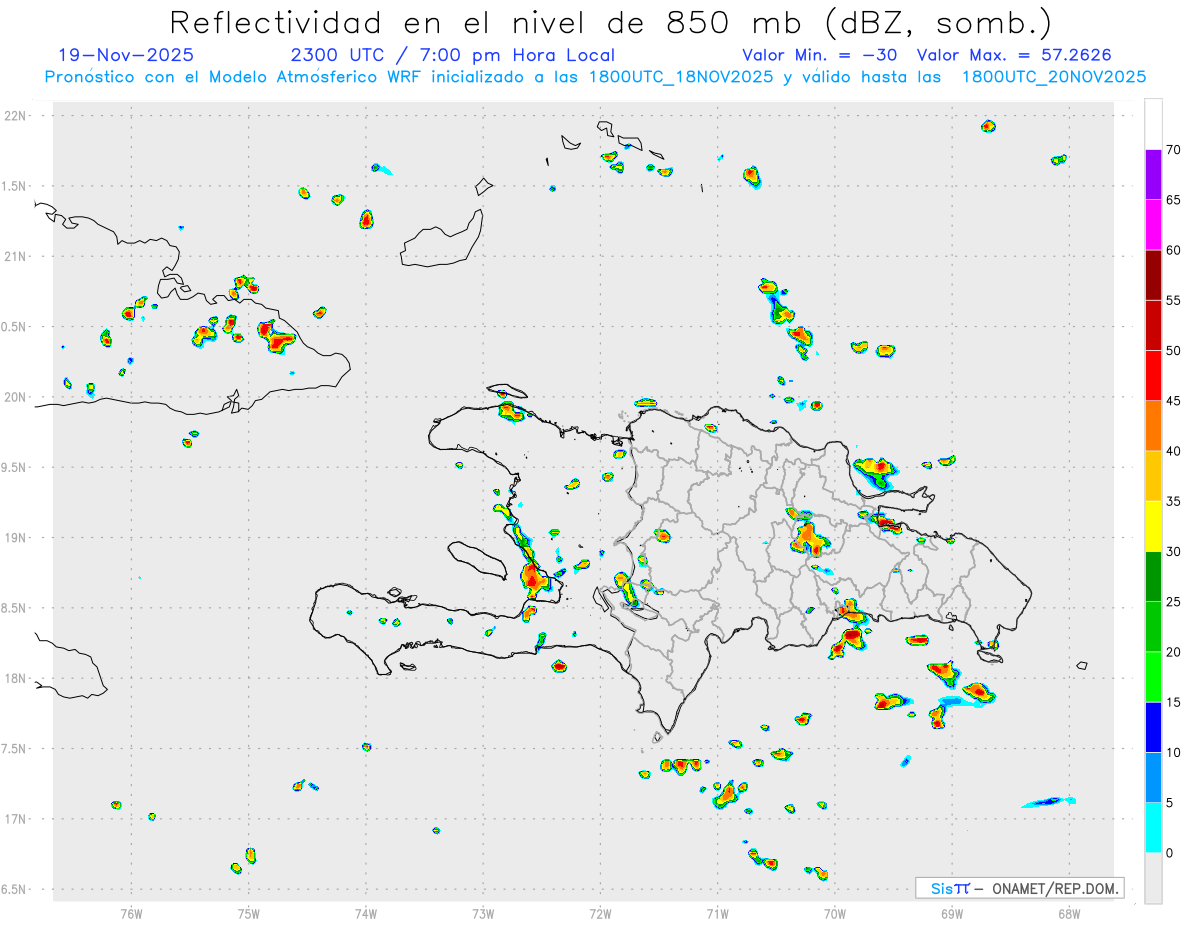
Task: Click the '70W' longitude label
Action: pos(835,914)
